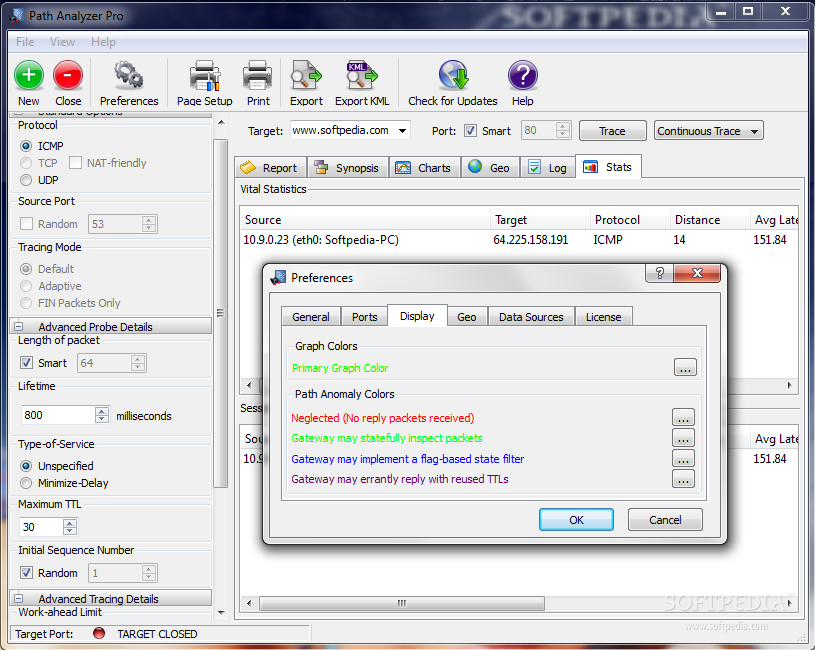Switch to the Log tab
Viewport: 815px width, 650px height.
click(x=547, y=167)
